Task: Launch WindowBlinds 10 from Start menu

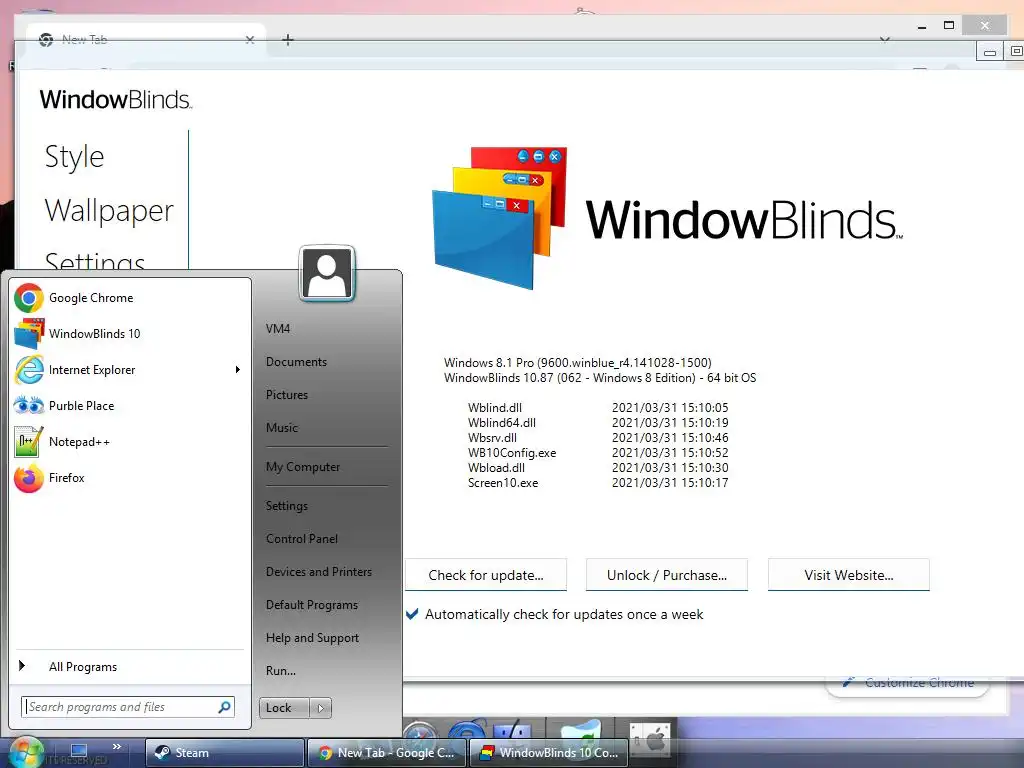Action: (129, 334)
